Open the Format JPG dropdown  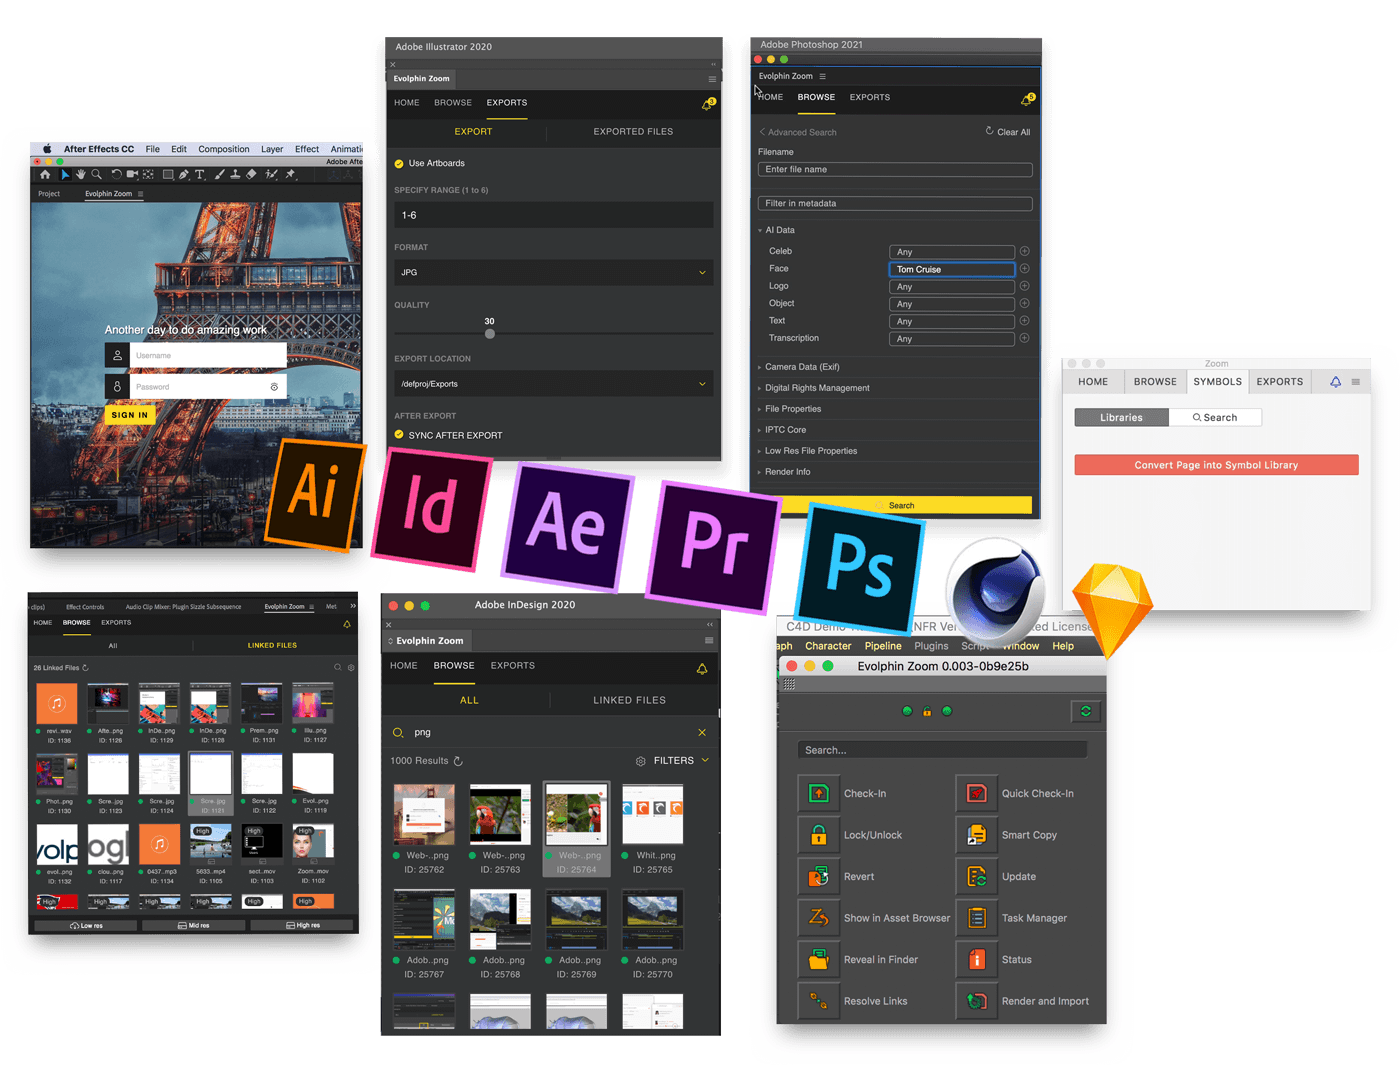coord(554,272)
